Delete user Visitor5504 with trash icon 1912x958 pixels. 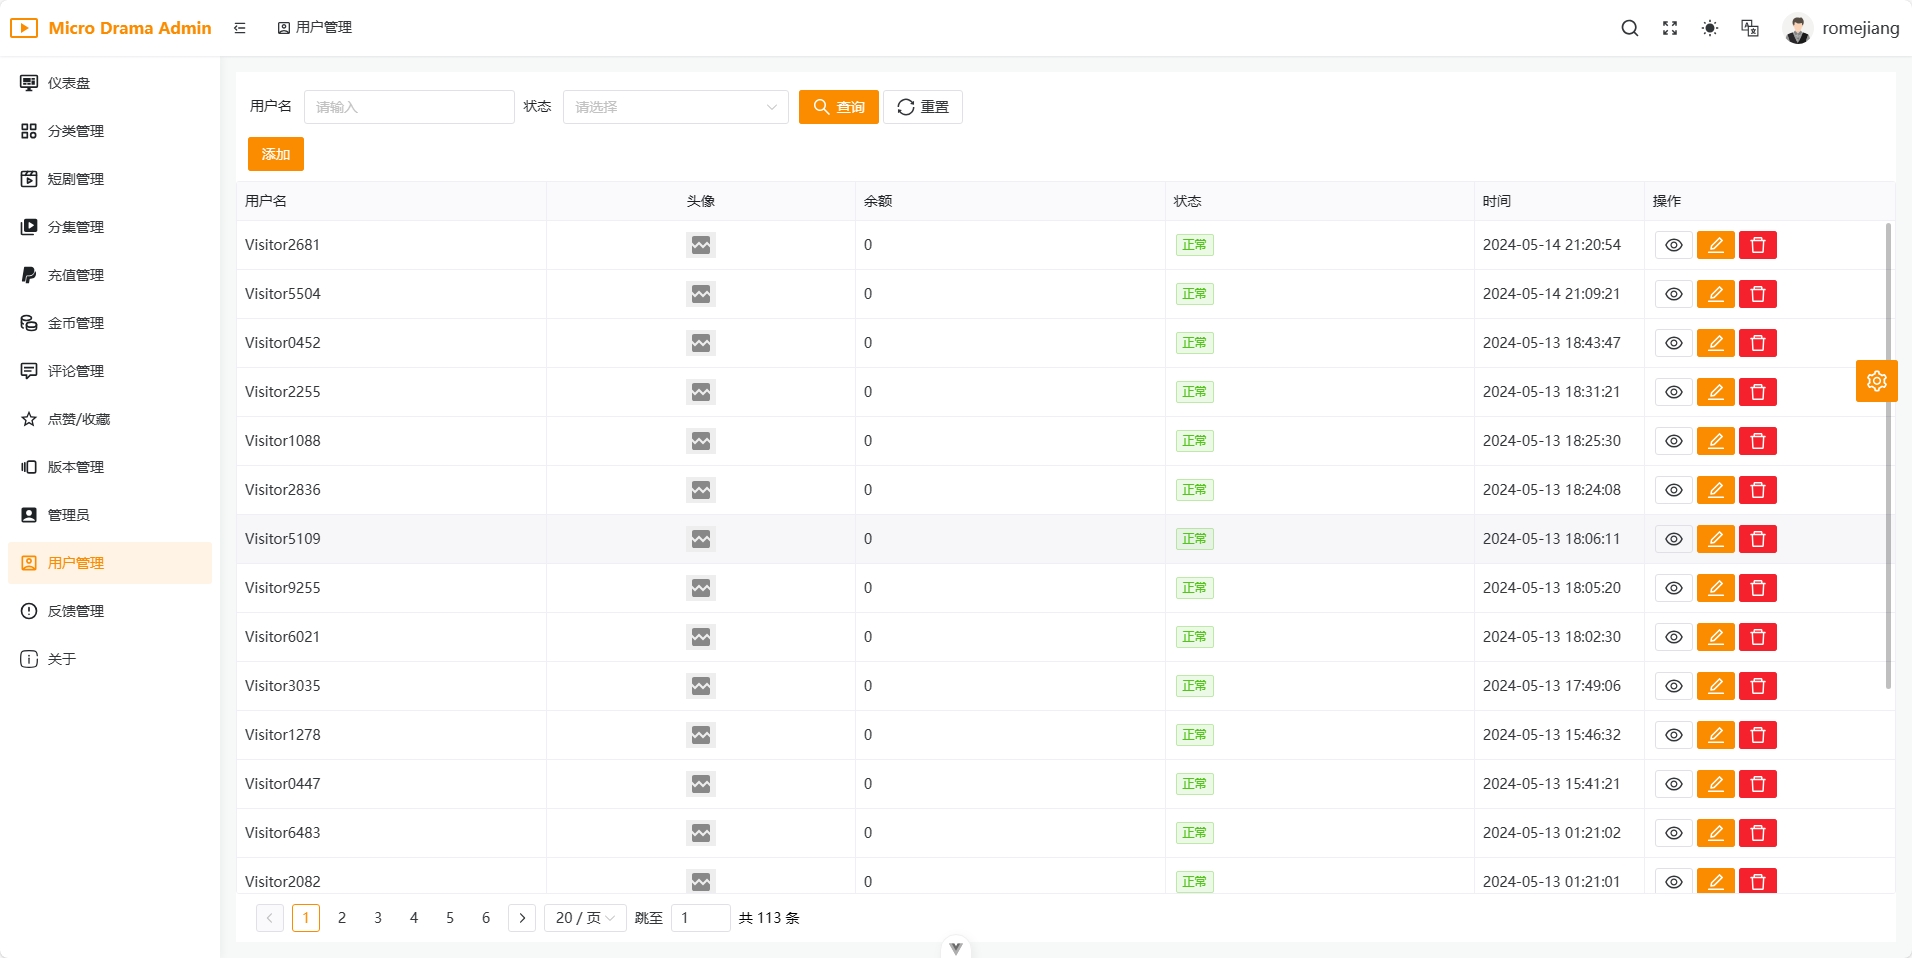(1757, 294)
